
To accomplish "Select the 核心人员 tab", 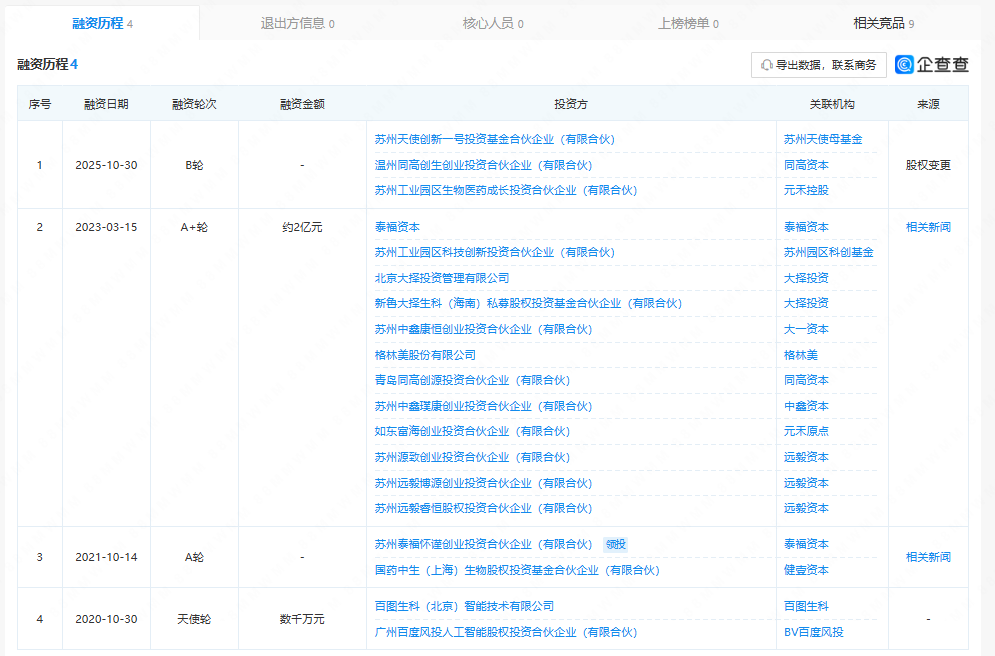I will click(493, 23).
